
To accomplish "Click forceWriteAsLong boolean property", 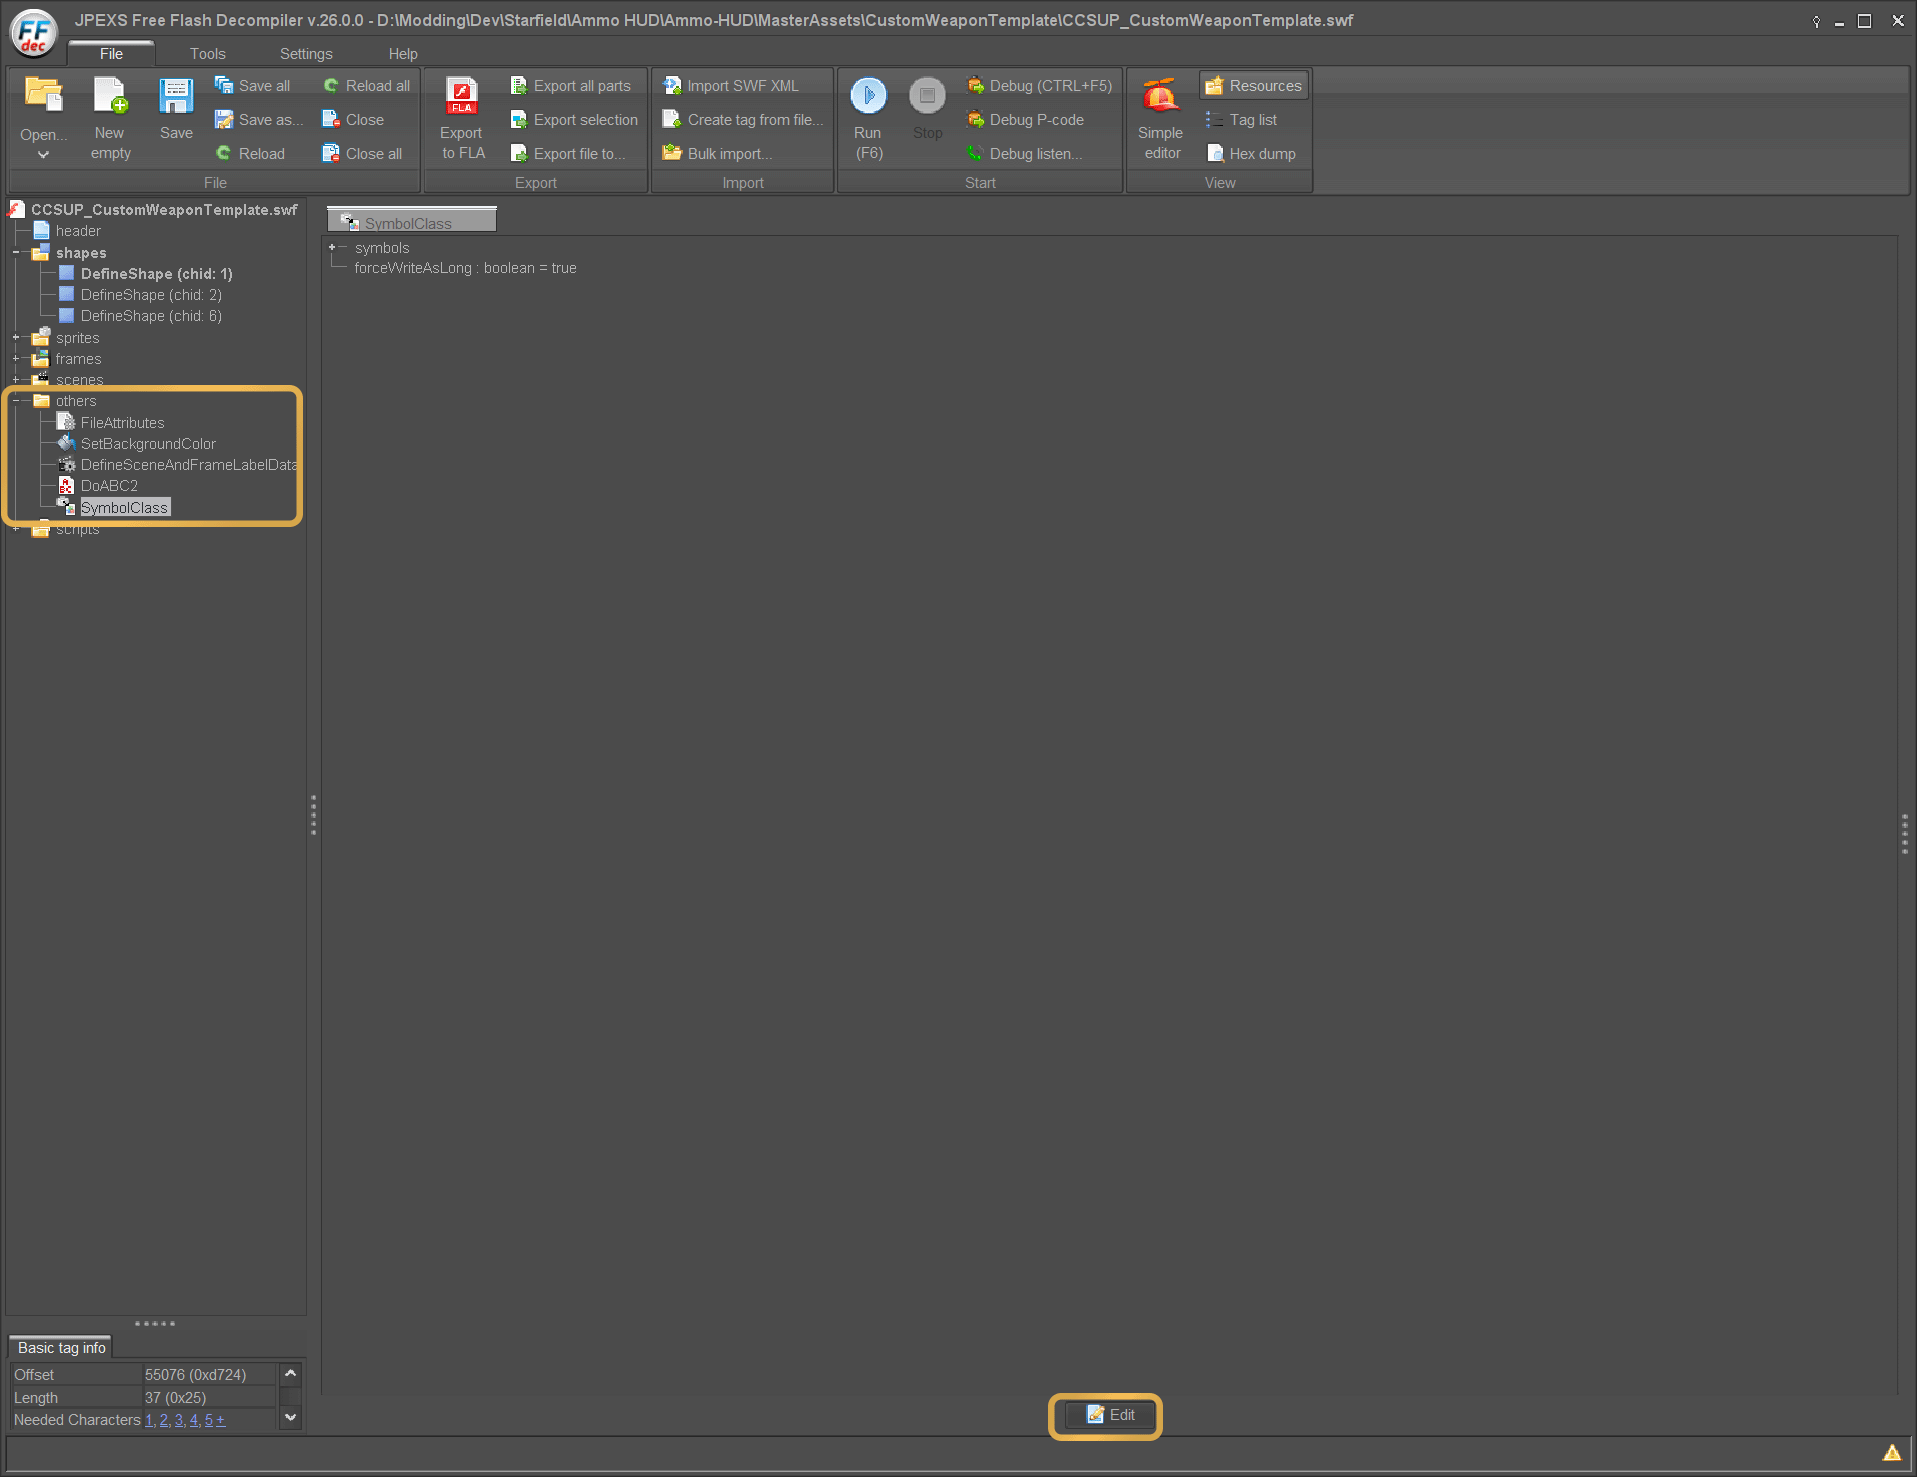I will [x=465, y=268].
